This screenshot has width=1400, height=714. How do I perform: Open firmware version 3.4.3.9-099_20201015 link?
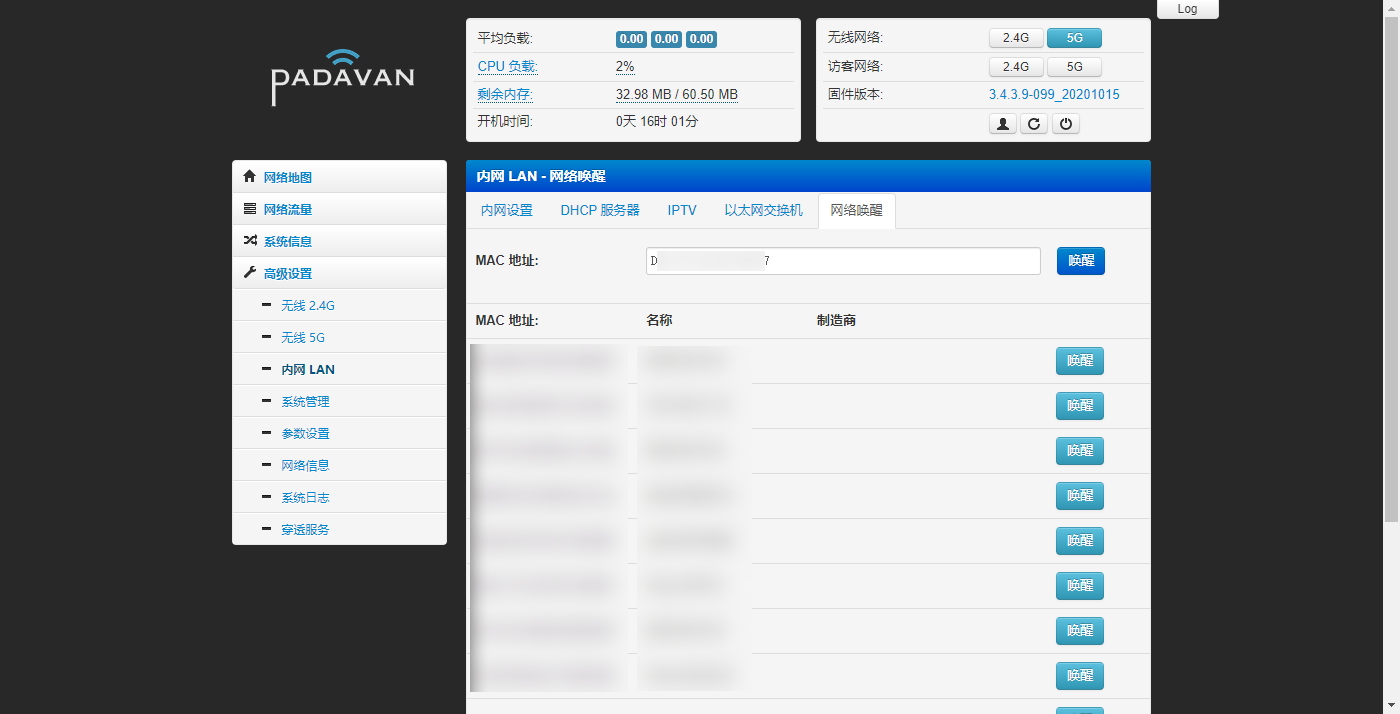point(1054,95)
